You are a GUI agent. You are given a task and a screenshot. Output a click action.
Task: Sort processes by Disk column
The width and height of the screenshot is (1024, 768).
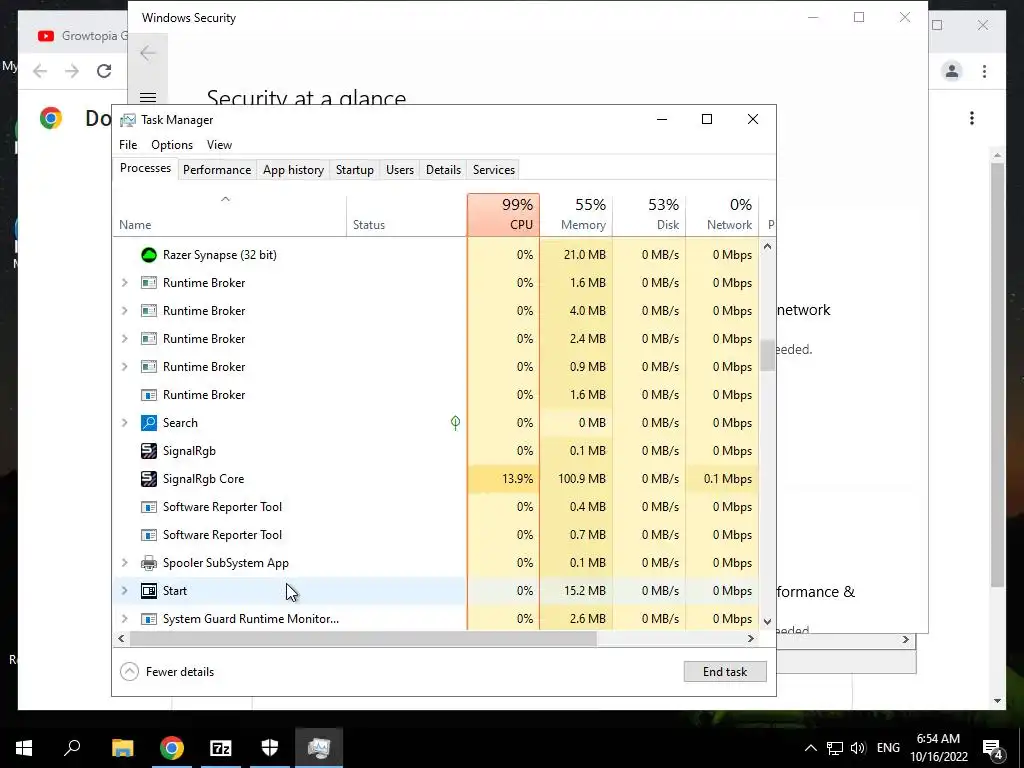click(x=649, y=214)
